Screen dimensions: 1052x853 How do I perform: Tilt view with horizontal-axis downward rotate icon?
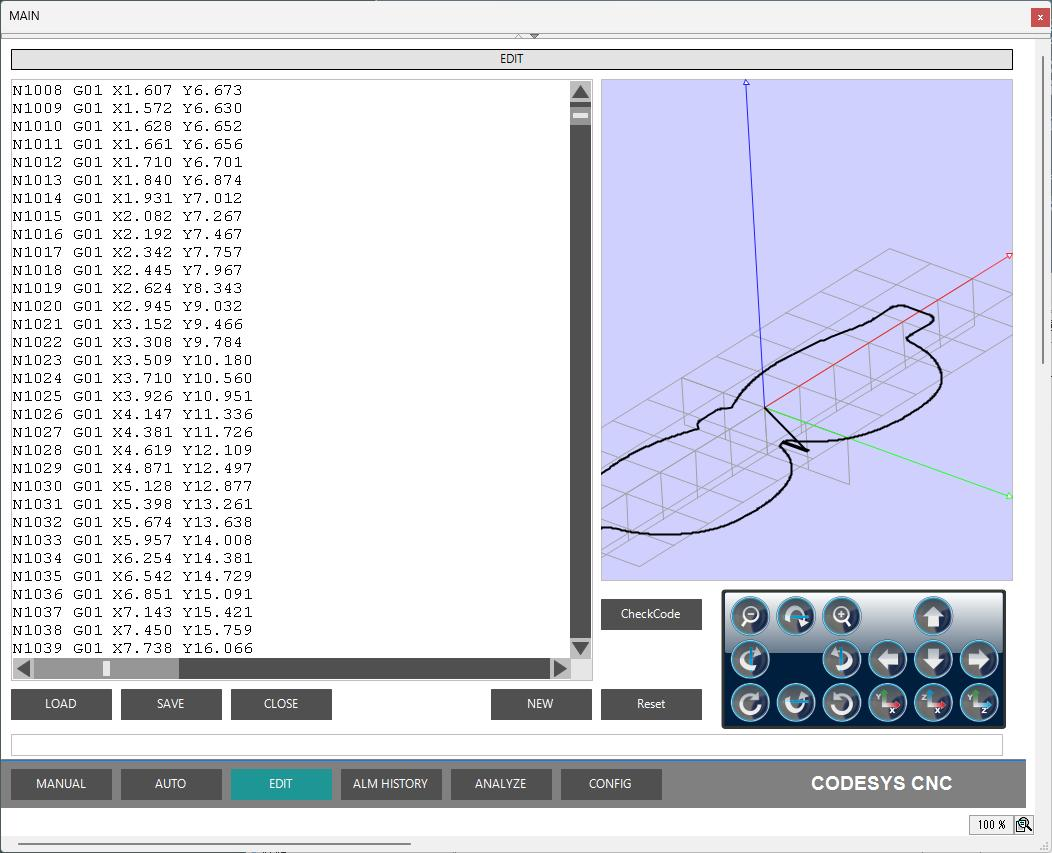[x=795, y=615]
